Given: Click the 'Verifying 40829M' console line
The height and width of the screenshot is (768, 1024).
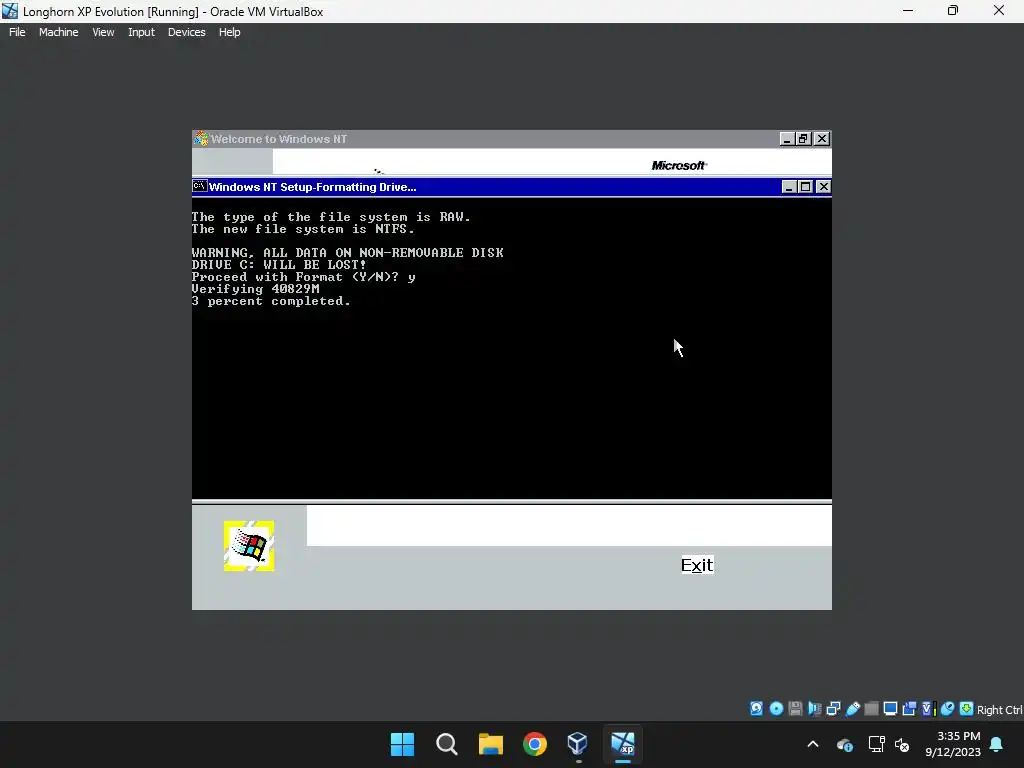Looking at the screenshot, I should 255,289.
